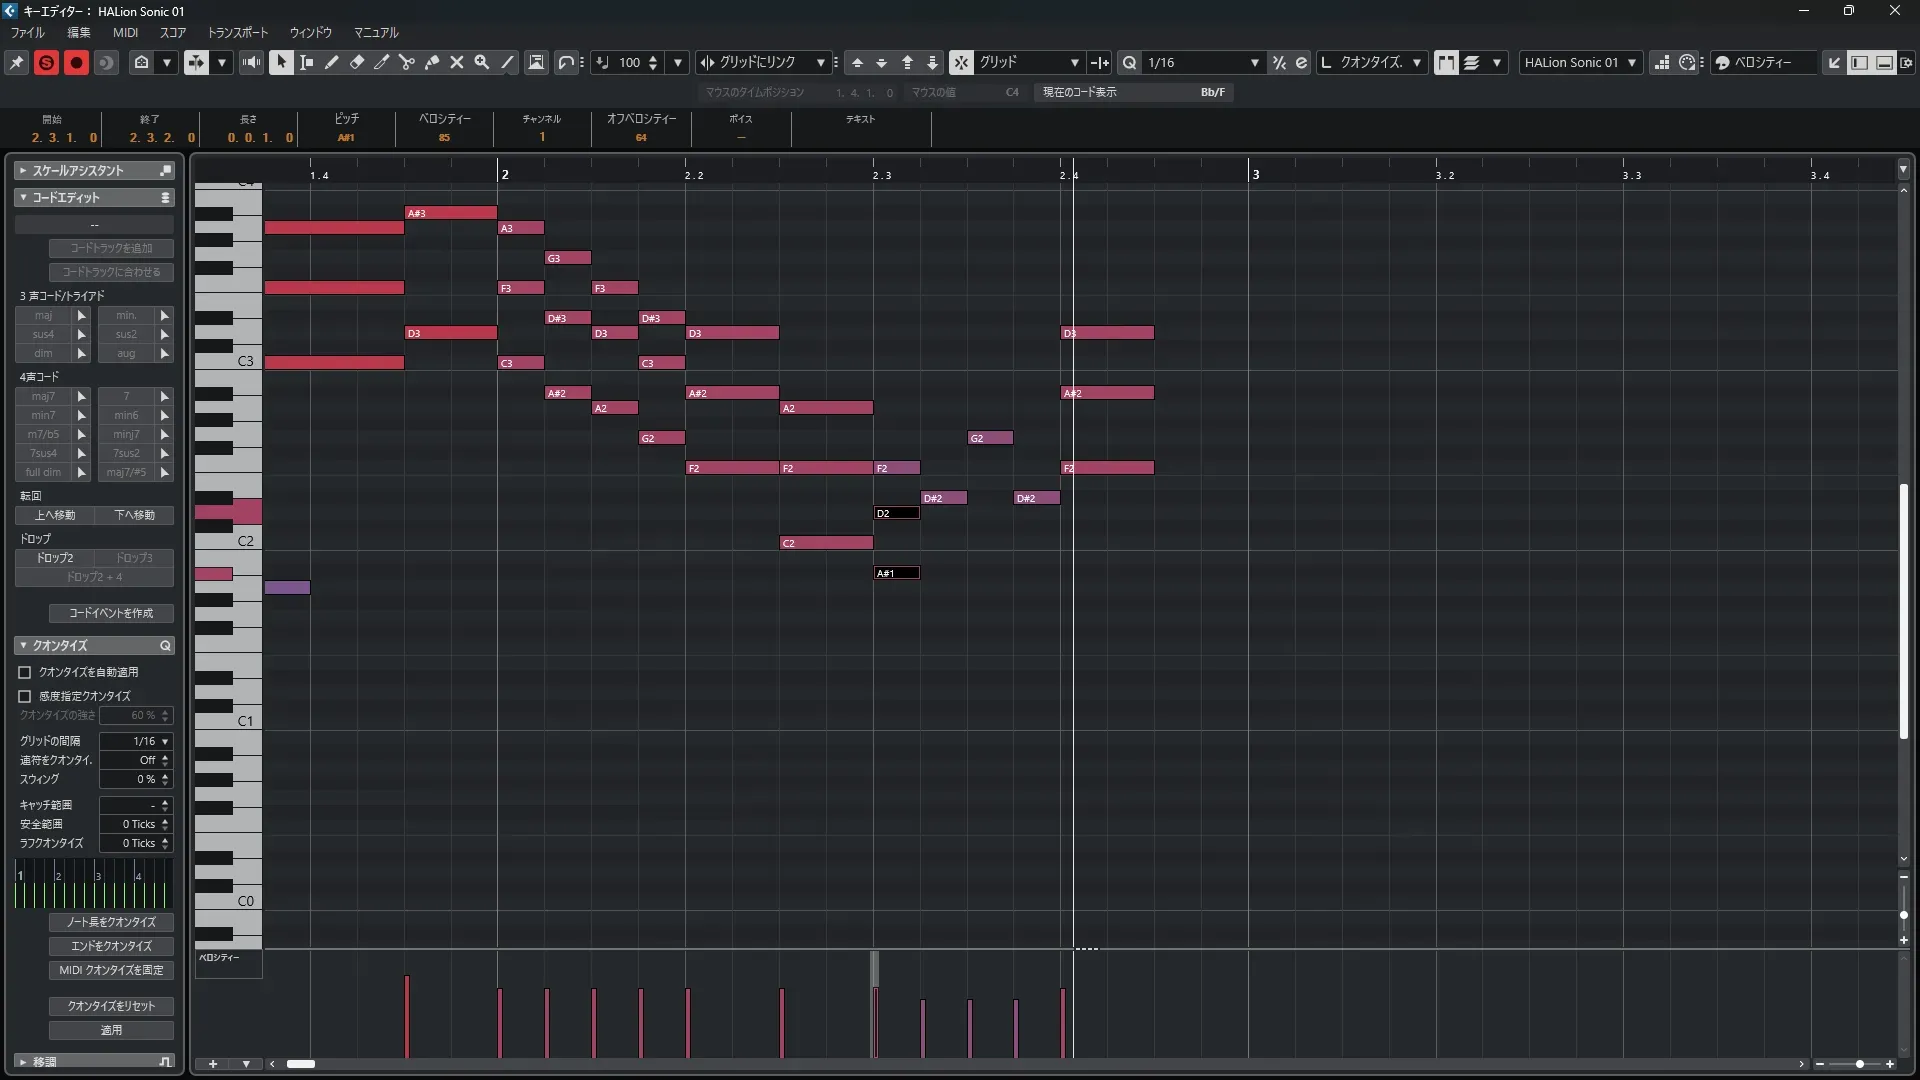The image size is (1920, 1080).
Task: Click the コードイベントを作成 button
Action: pos(111,613)
